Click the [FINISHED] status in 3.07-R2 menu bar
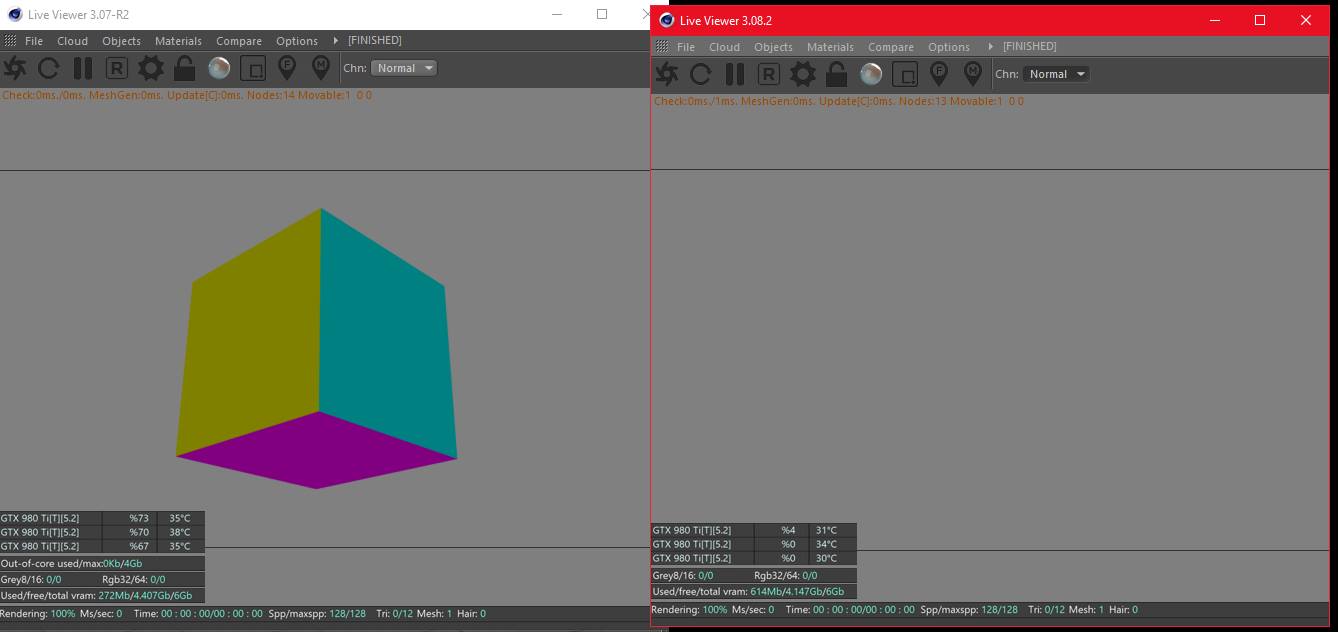Image resolution: width=1338 pixels, height=632 pixels. pos(375,41)
